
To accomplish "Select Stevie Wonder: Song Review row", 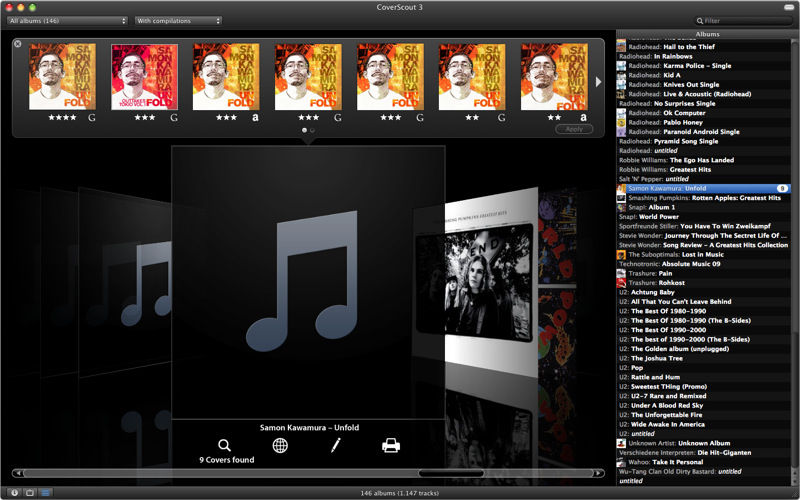I will (704, 245).
